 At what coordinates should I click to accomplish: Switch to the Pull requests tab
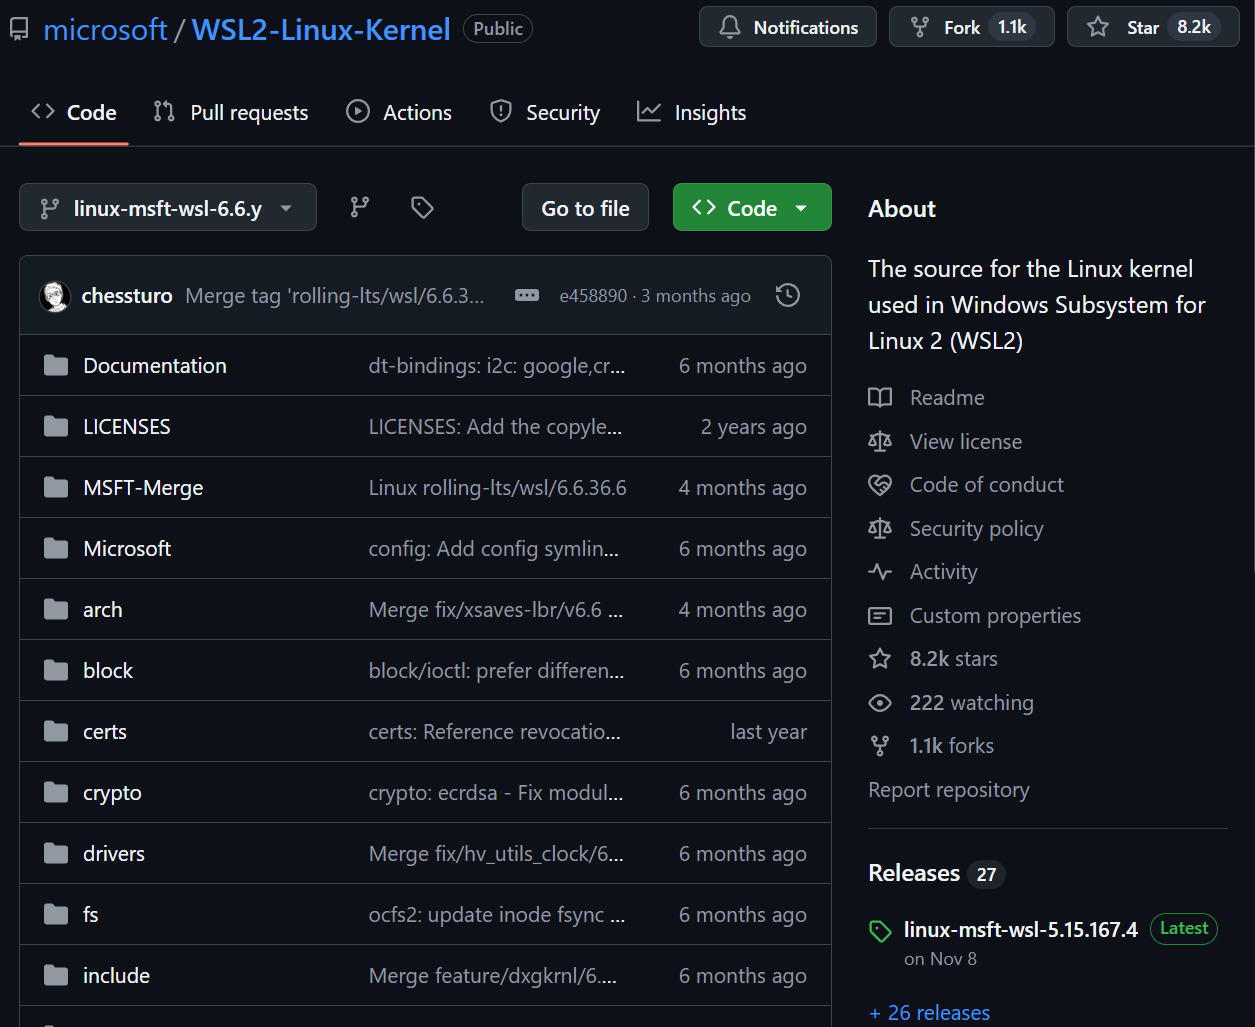click(231, 112)
